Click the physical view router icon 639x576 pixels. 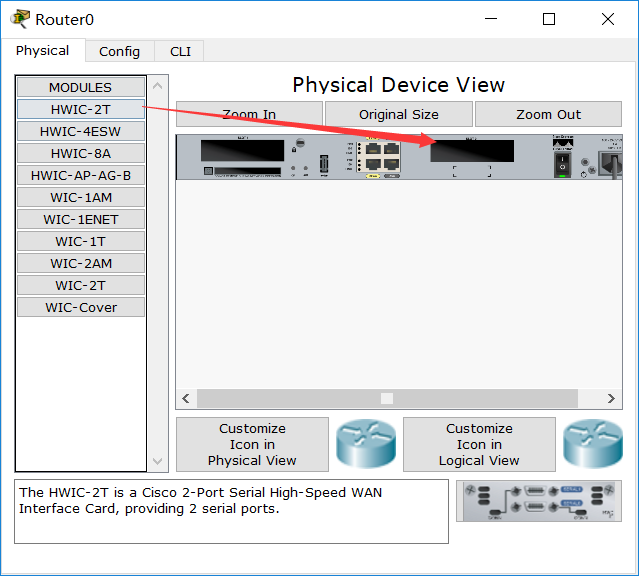tap(366, 444)
